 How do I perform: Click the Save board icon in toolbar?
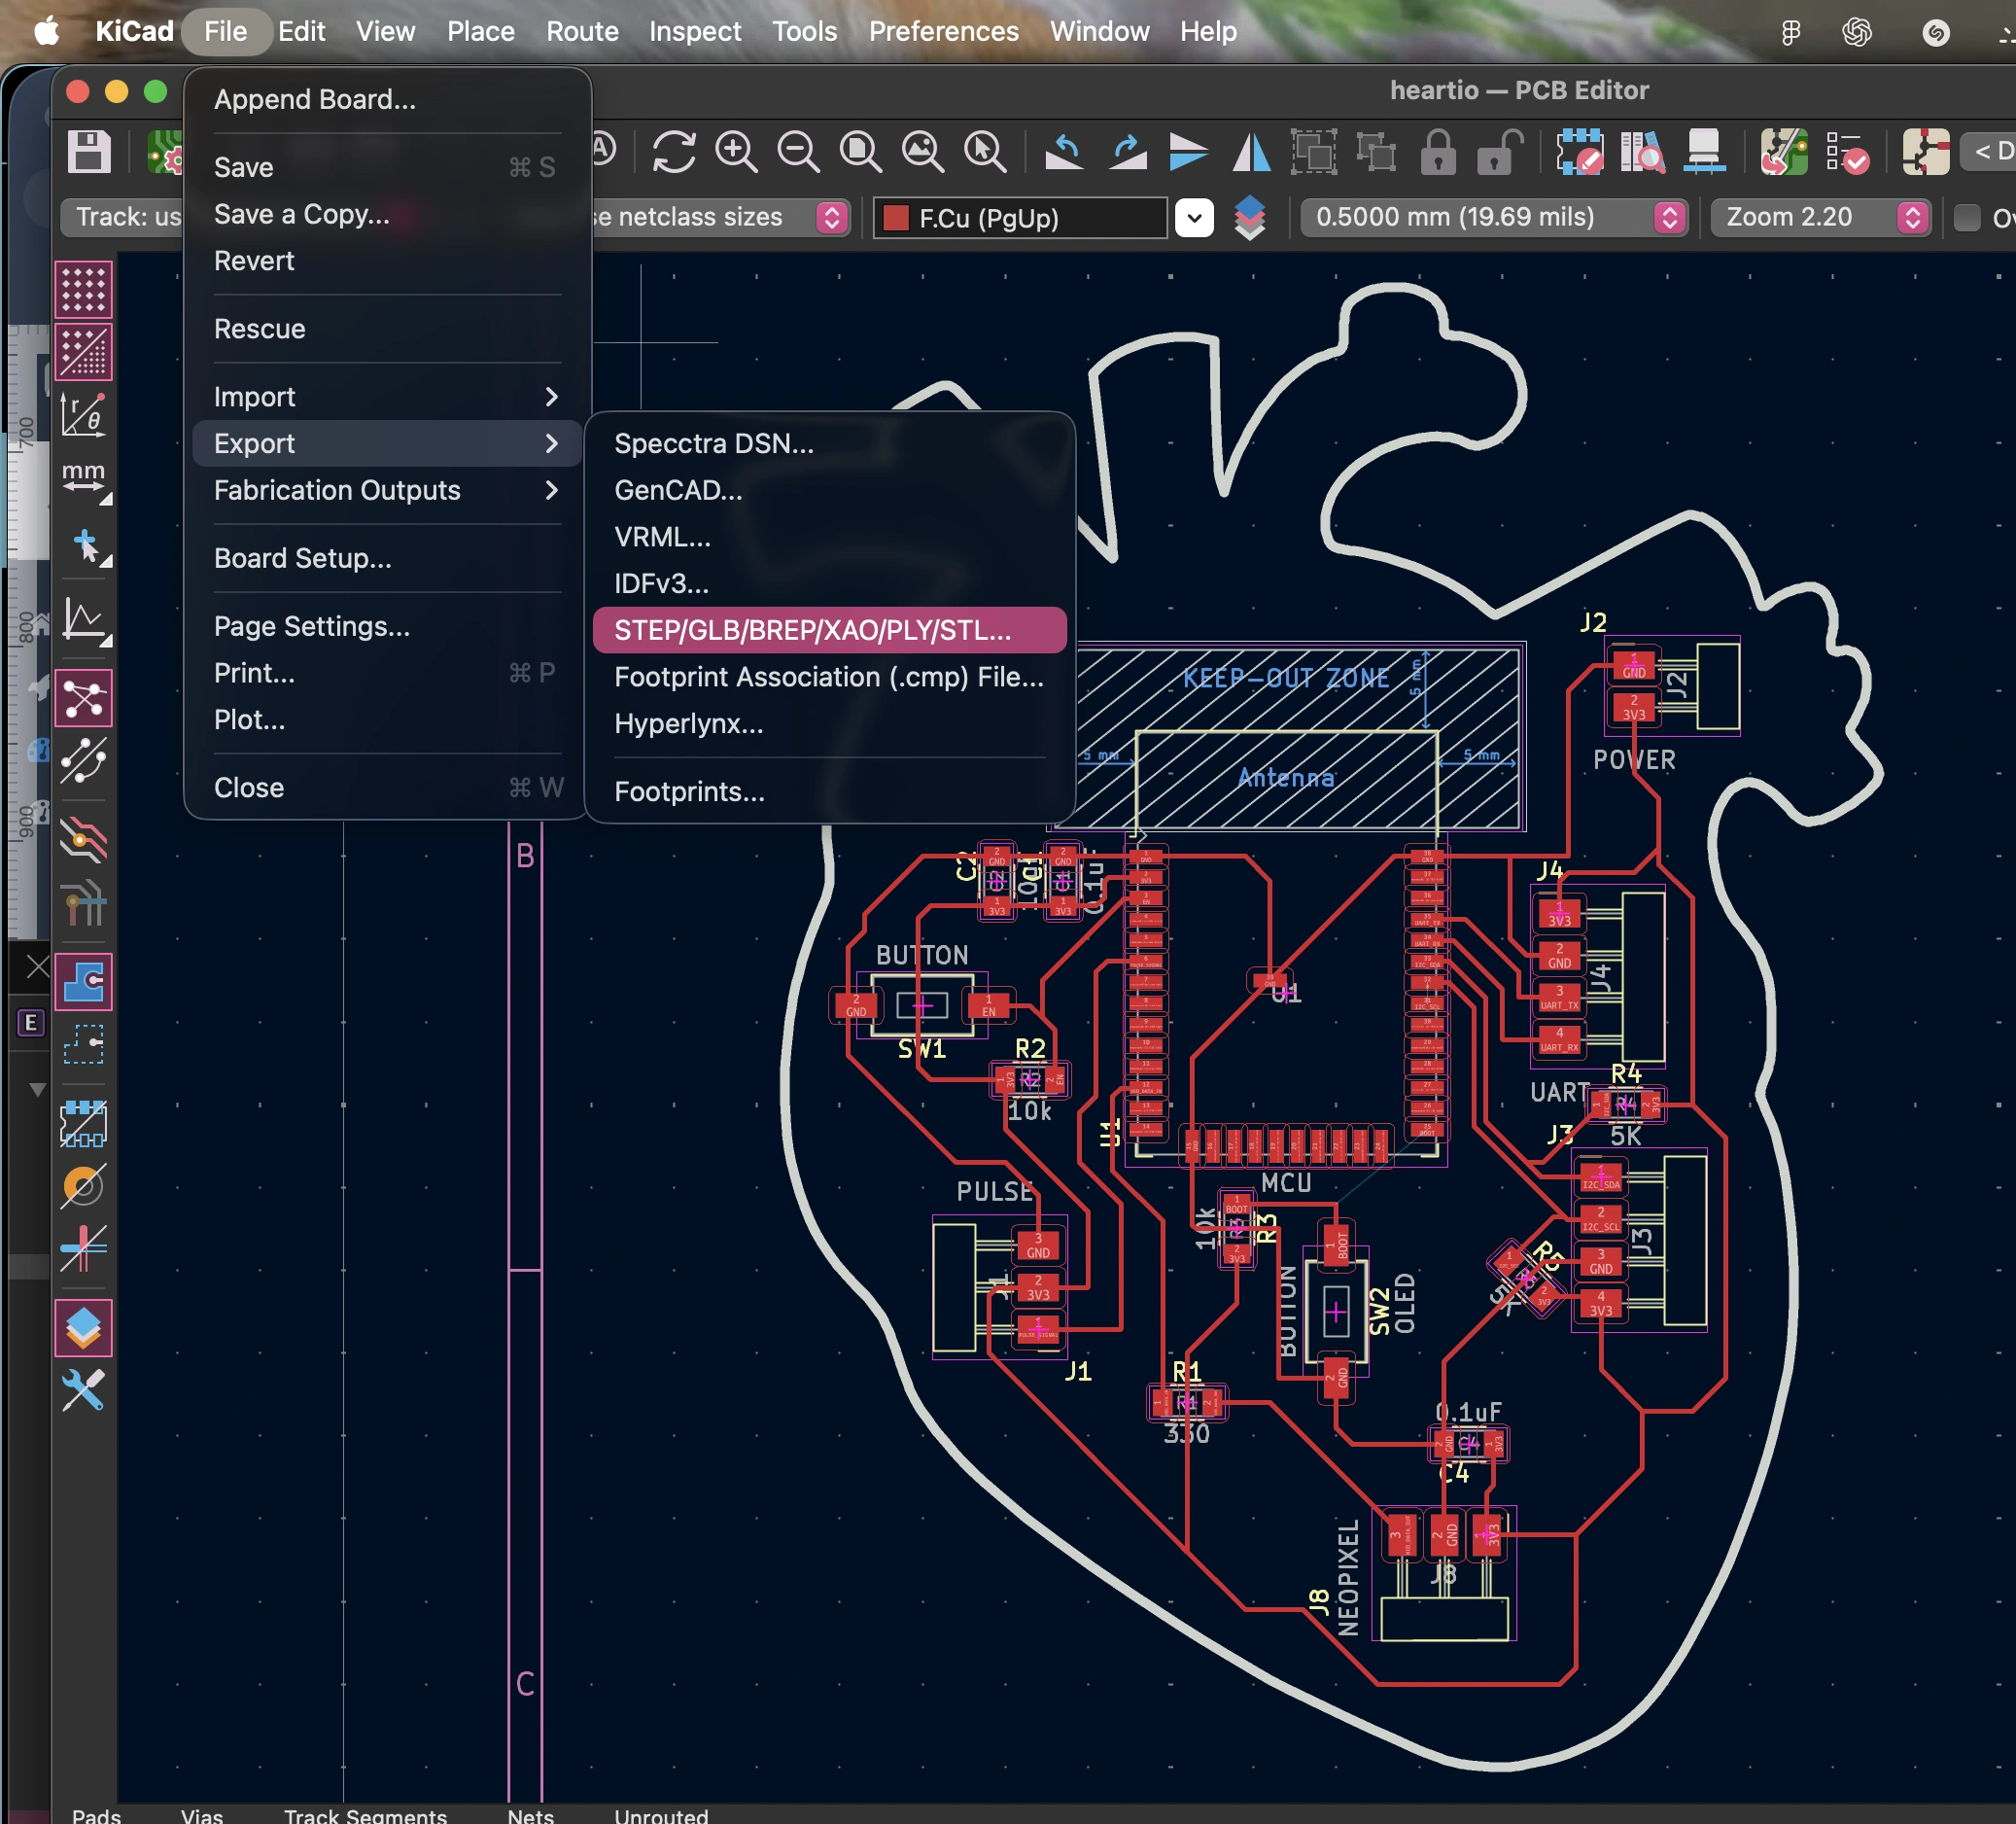pos(89,152)
